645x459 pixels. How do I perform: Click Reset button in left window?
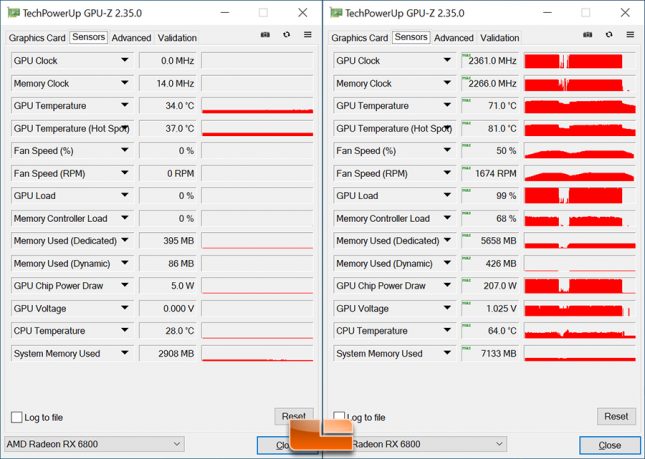pyautogui.click(x=294, y=416)
